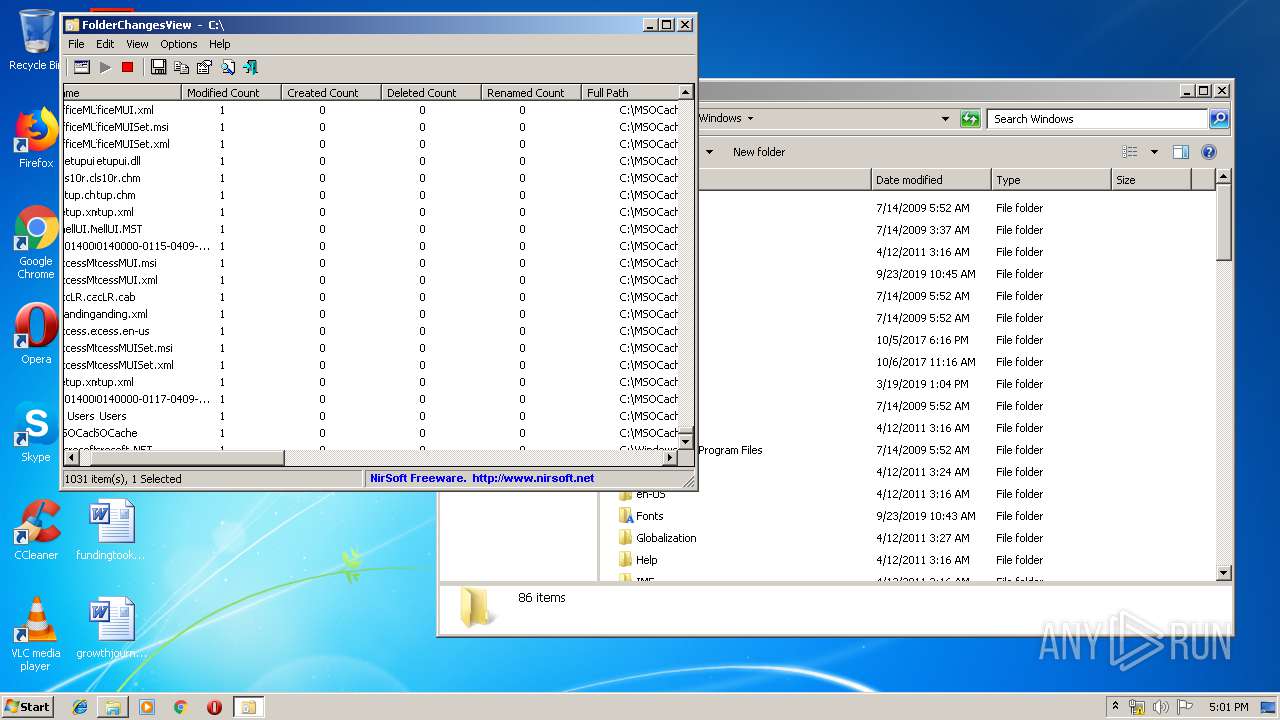Image resolution: width=1280 pixels, height=720 pixels.
Task: Save selected items using the floppy icon
Action: tap(158, 67)
